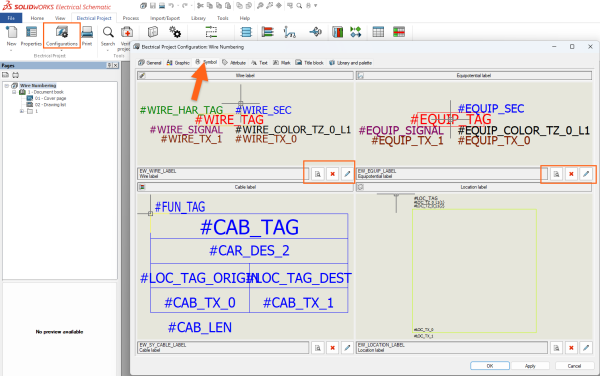Click the Configurations ribbon icon
This screenshot has height=376, width=600.
62,33
